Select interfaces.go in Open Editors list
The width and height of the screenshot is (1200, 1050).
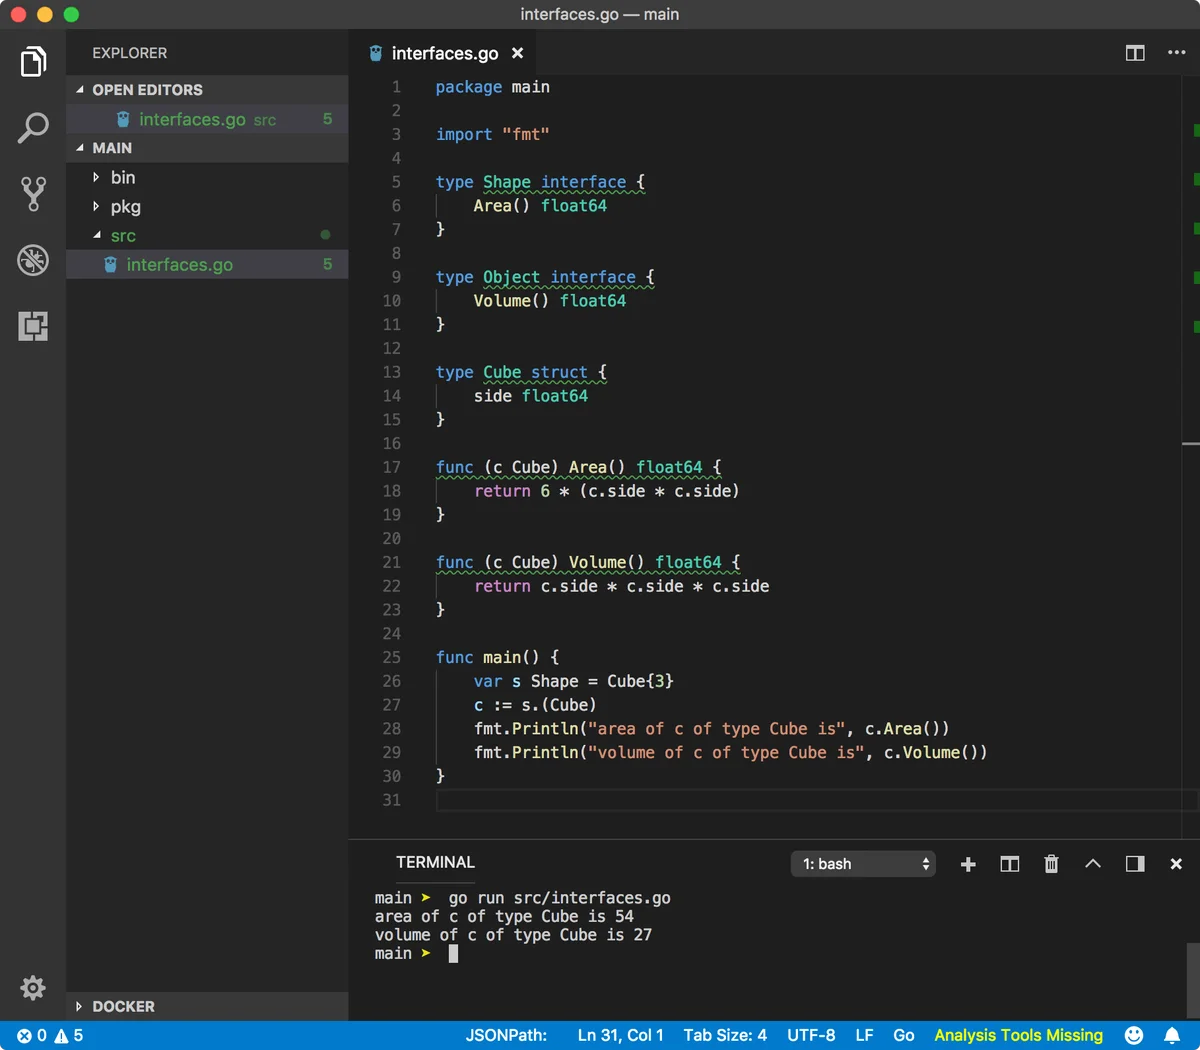click(207, 119)
